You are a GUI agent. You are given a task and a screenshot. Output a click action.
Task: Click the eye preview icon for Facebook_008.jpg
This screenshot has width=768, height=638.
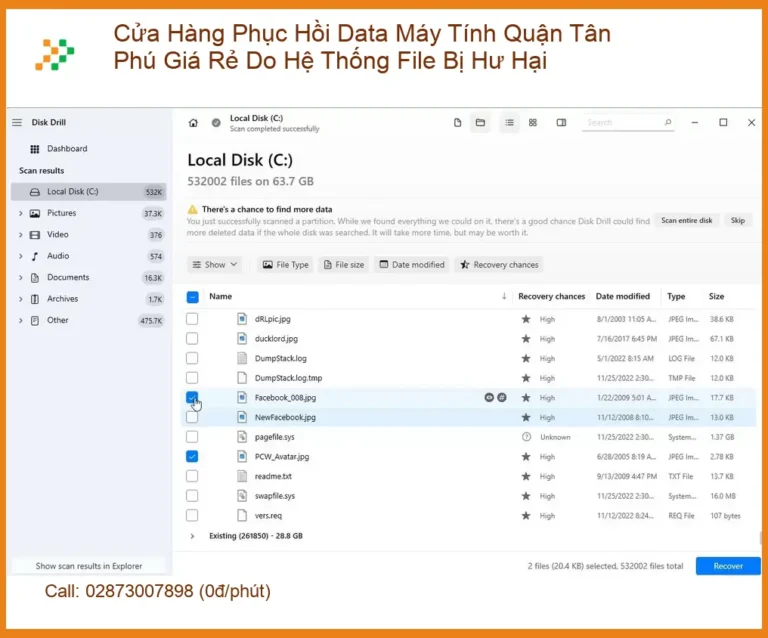click(489, 398)
